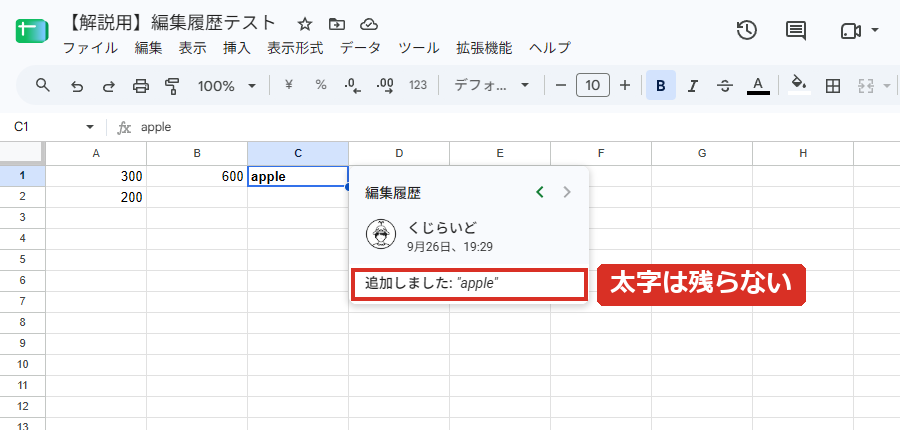Toggle bold formatting off
This screenshot has width=900, height=430.
coord(661,86)
